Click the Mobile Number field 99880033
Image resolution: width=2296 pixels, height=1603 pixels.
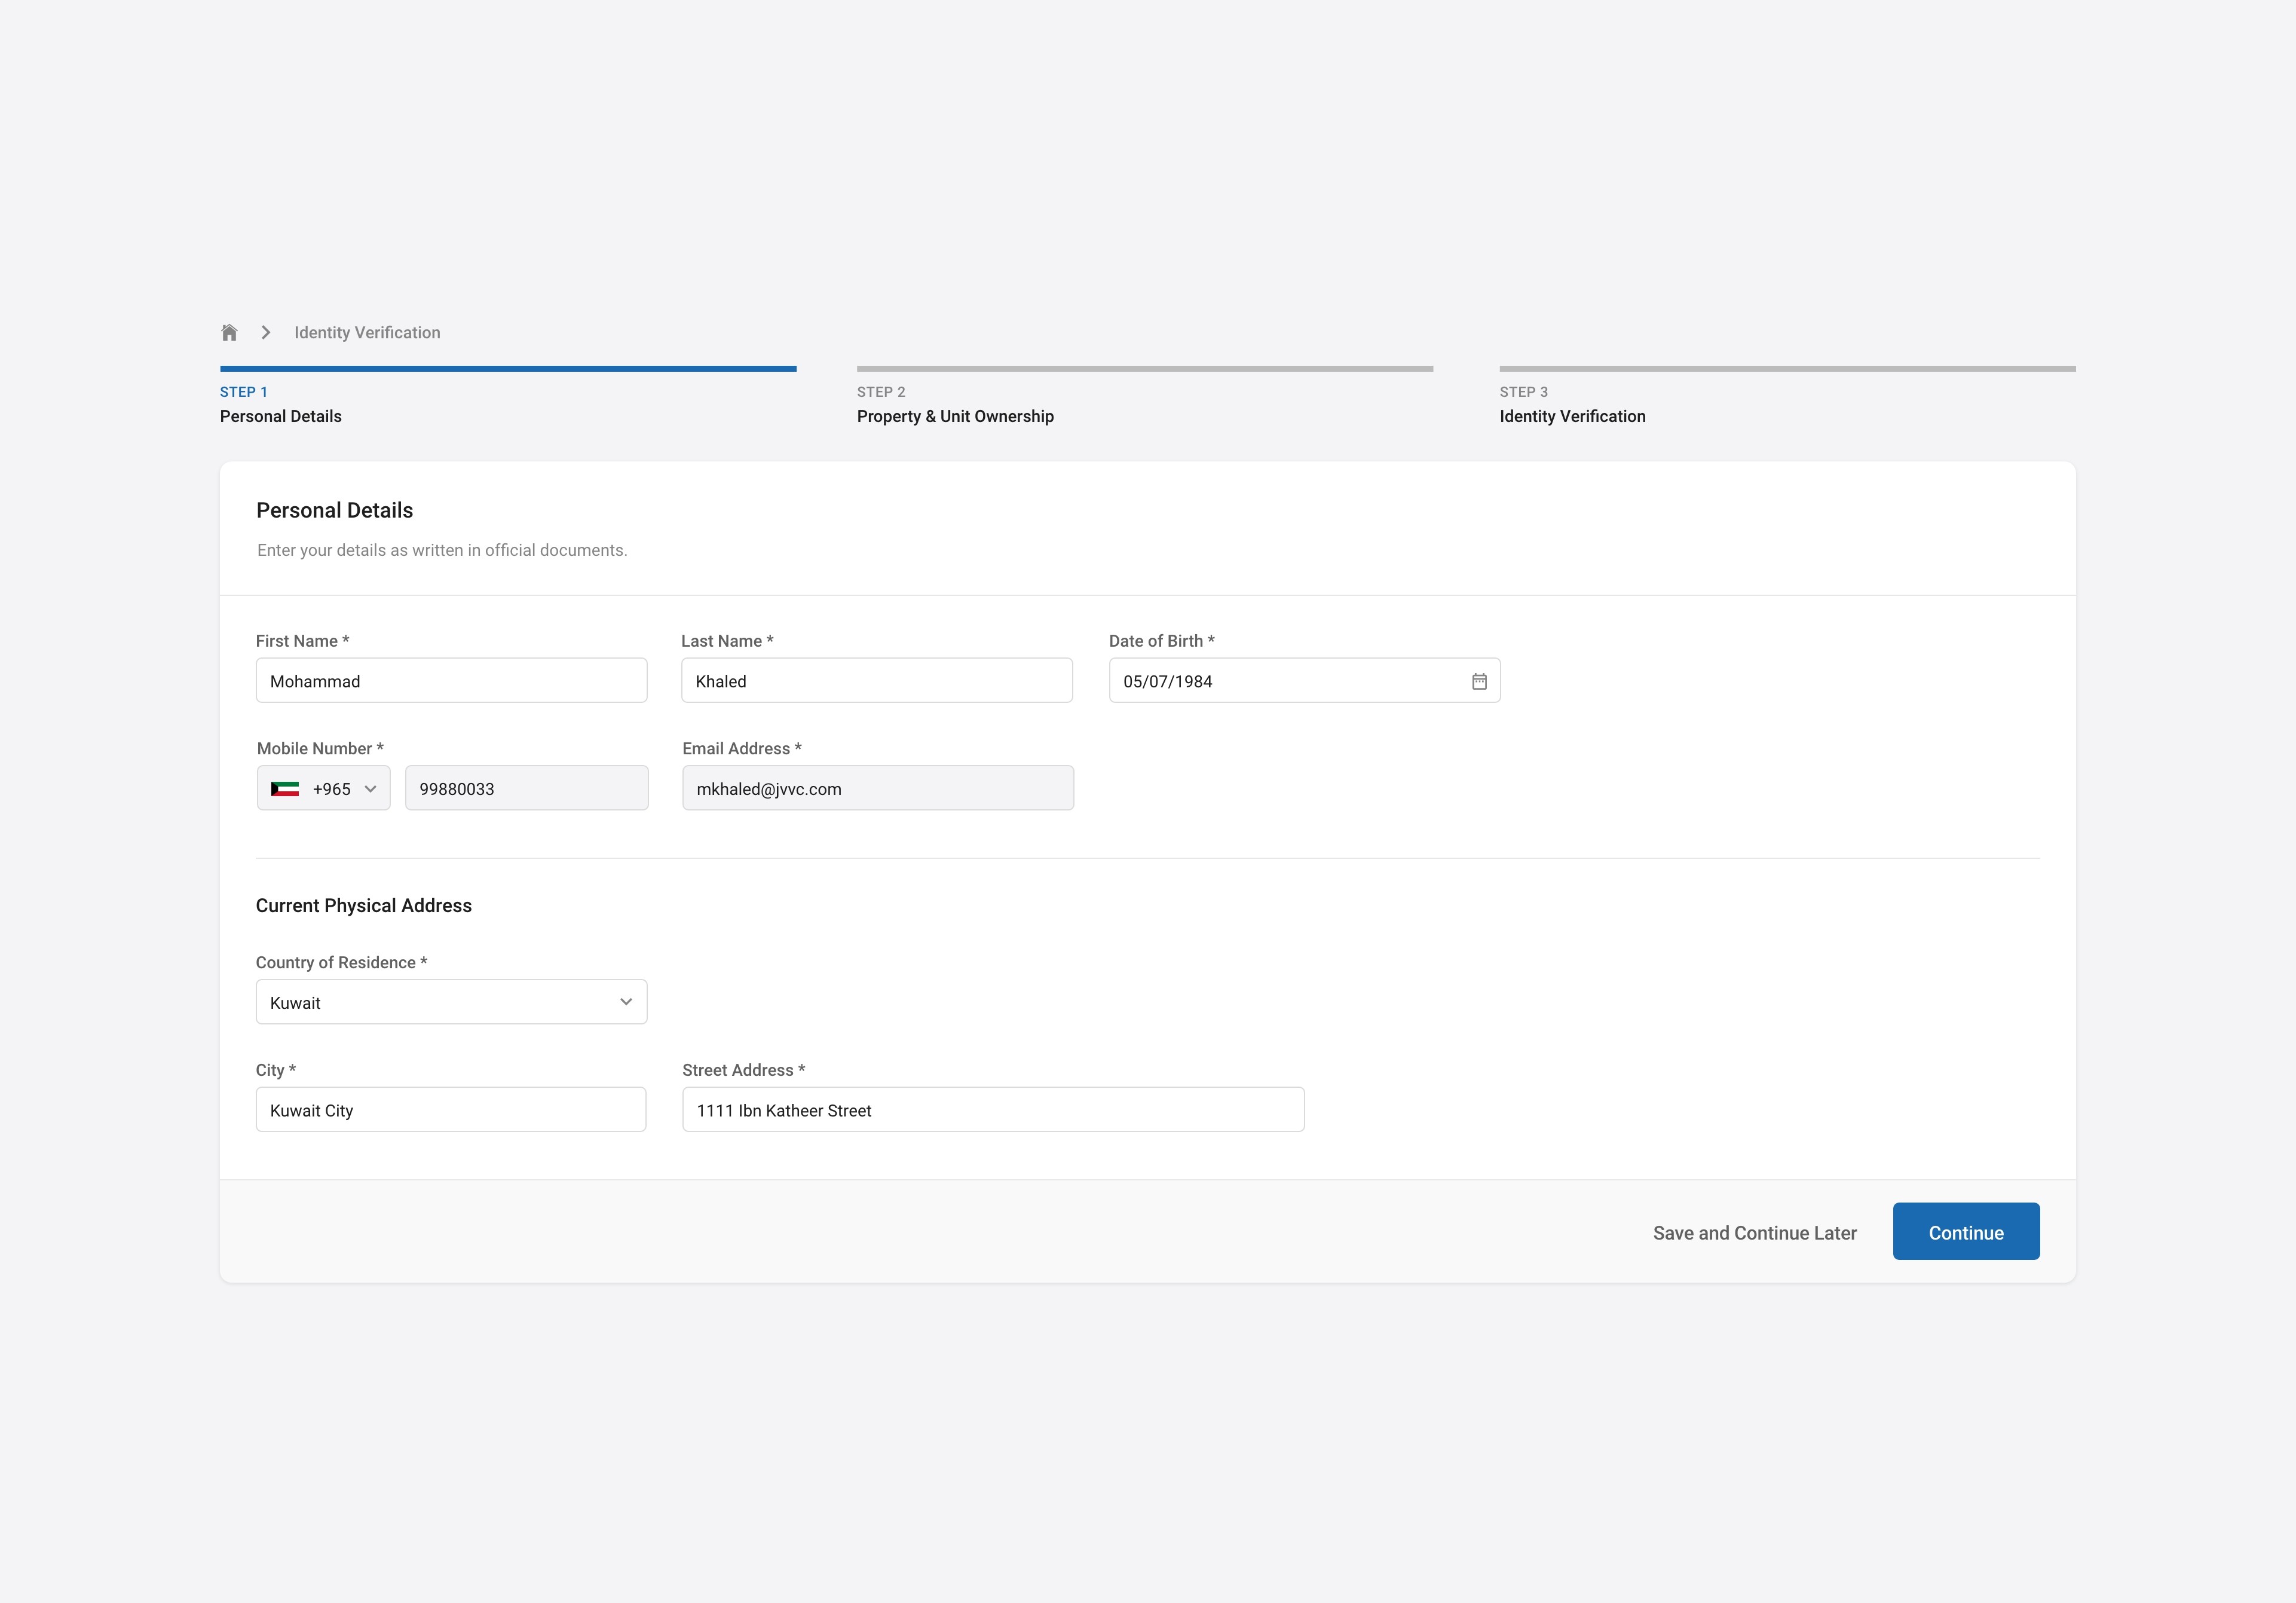pos(526,789)
